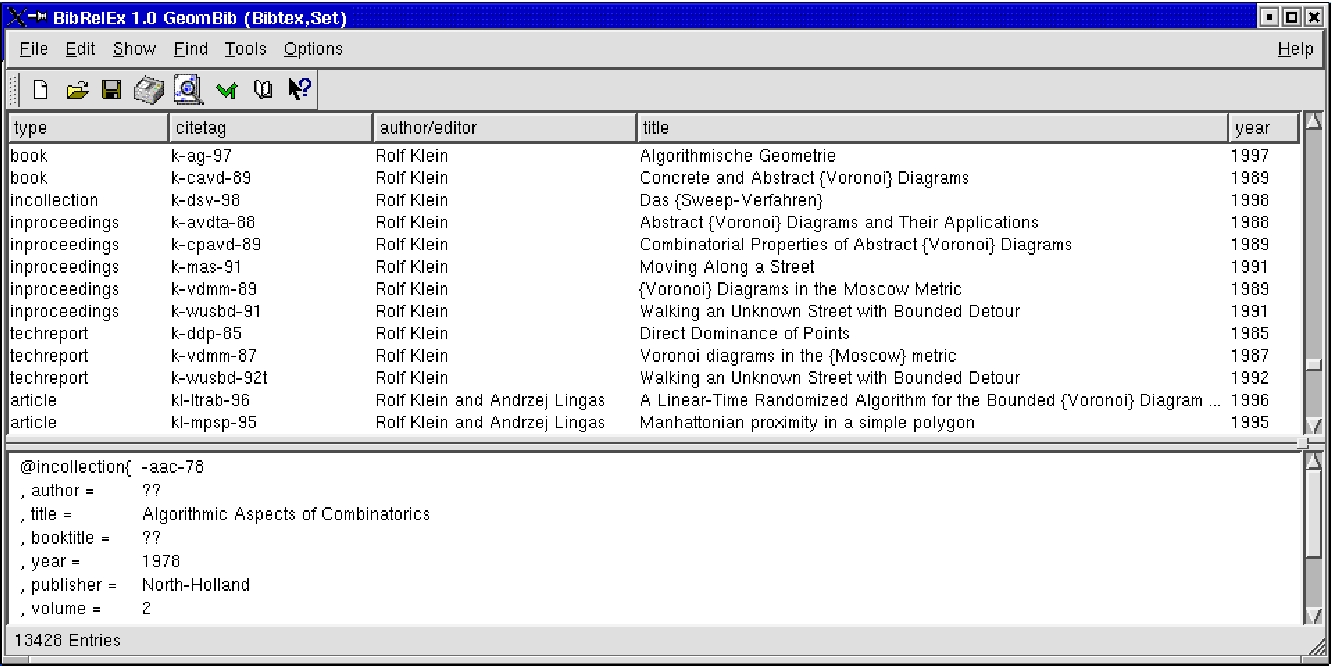Image resolution: width=1332 pixels, height=666 pixels.
Task: Select the entry k-cavd-89
Action: (x=654, y=178)
